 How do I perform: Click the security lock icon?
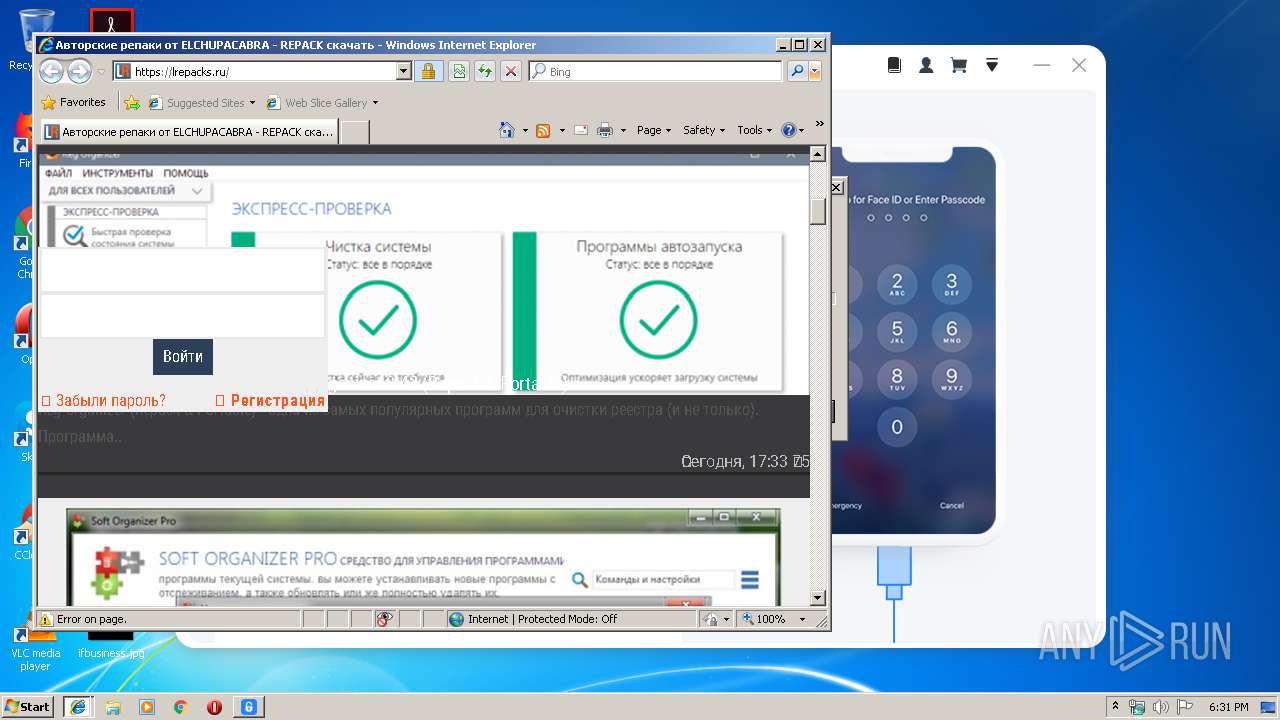(x=428, y=71)
